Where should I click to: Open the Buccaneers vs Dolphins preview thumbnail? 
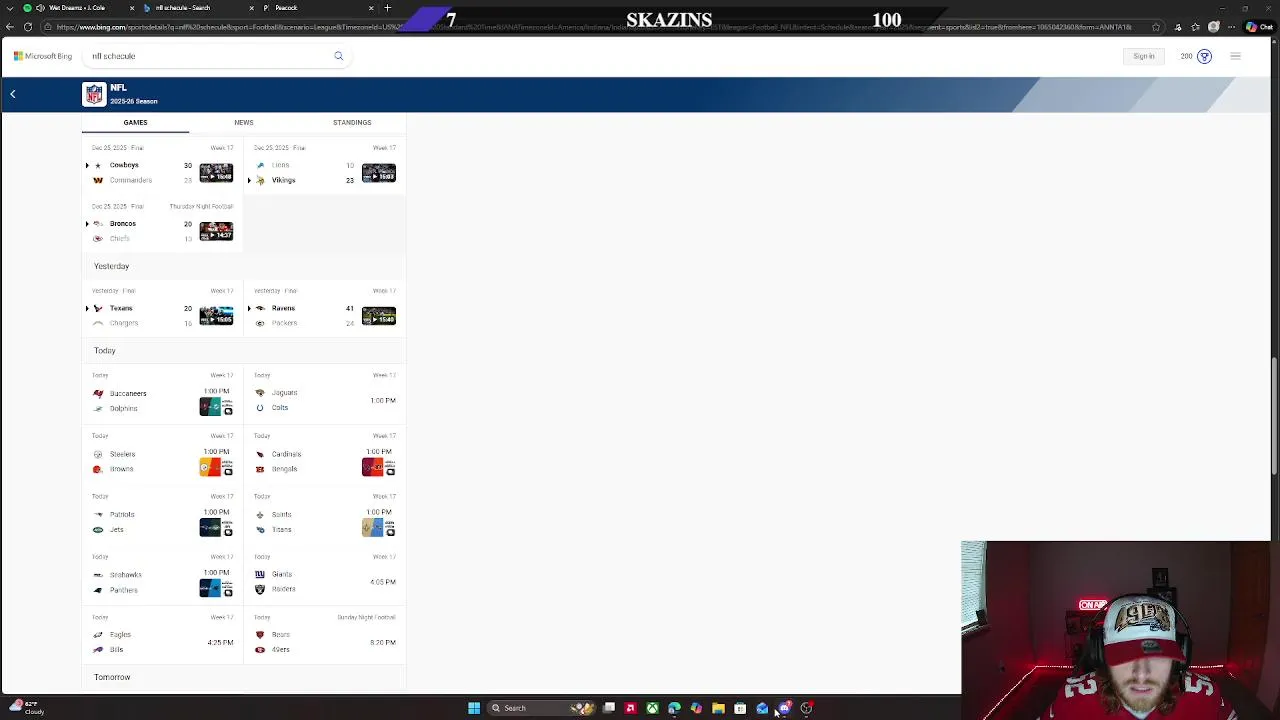pyautogui.click(x=216, y=406)
